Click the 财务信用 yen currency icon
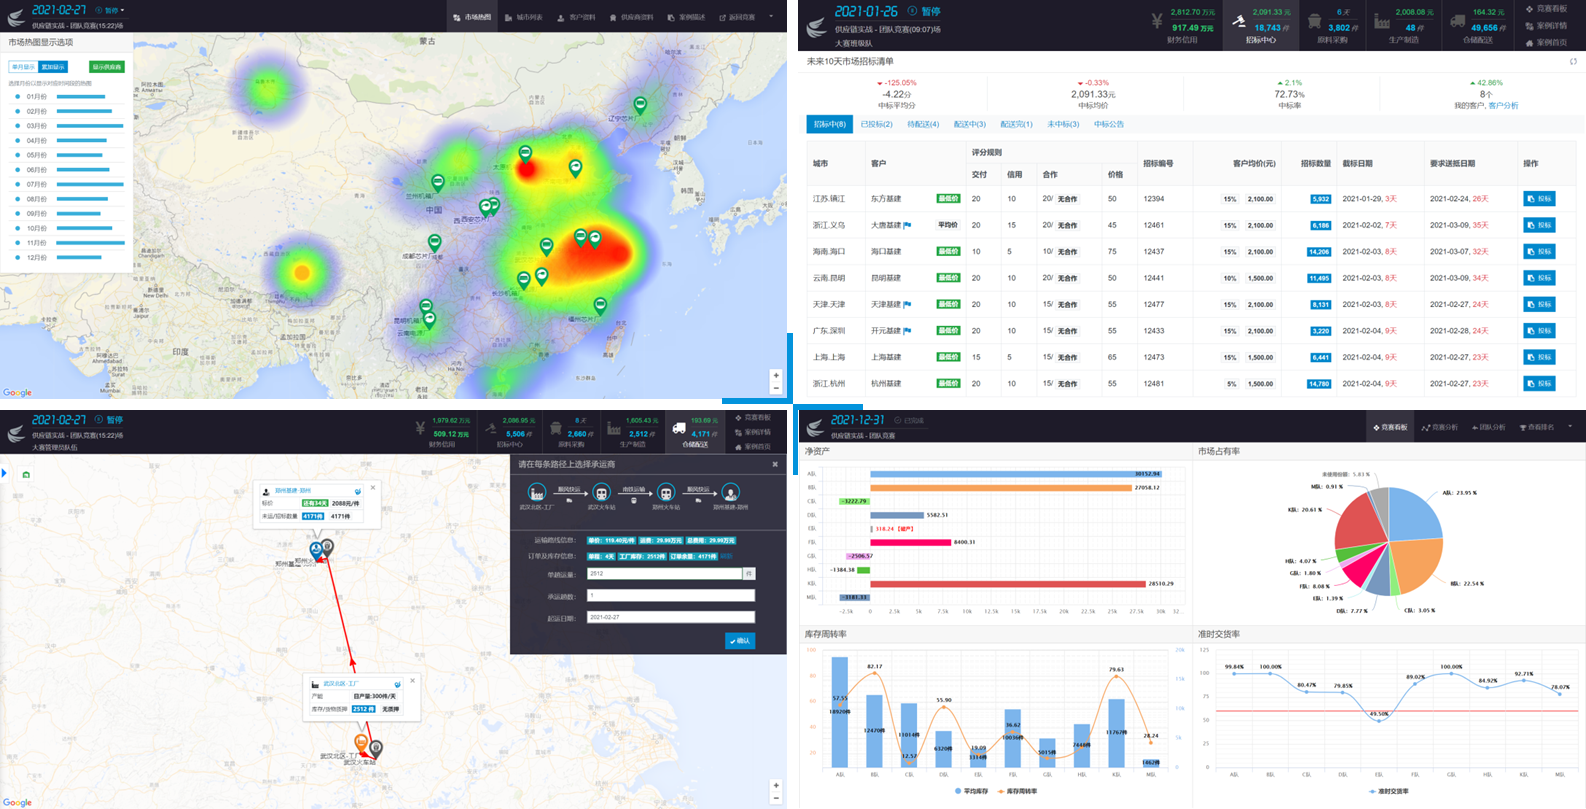Image resolution: width=1586 pixels, height=809 pixels. click(x=1157, y=21)
